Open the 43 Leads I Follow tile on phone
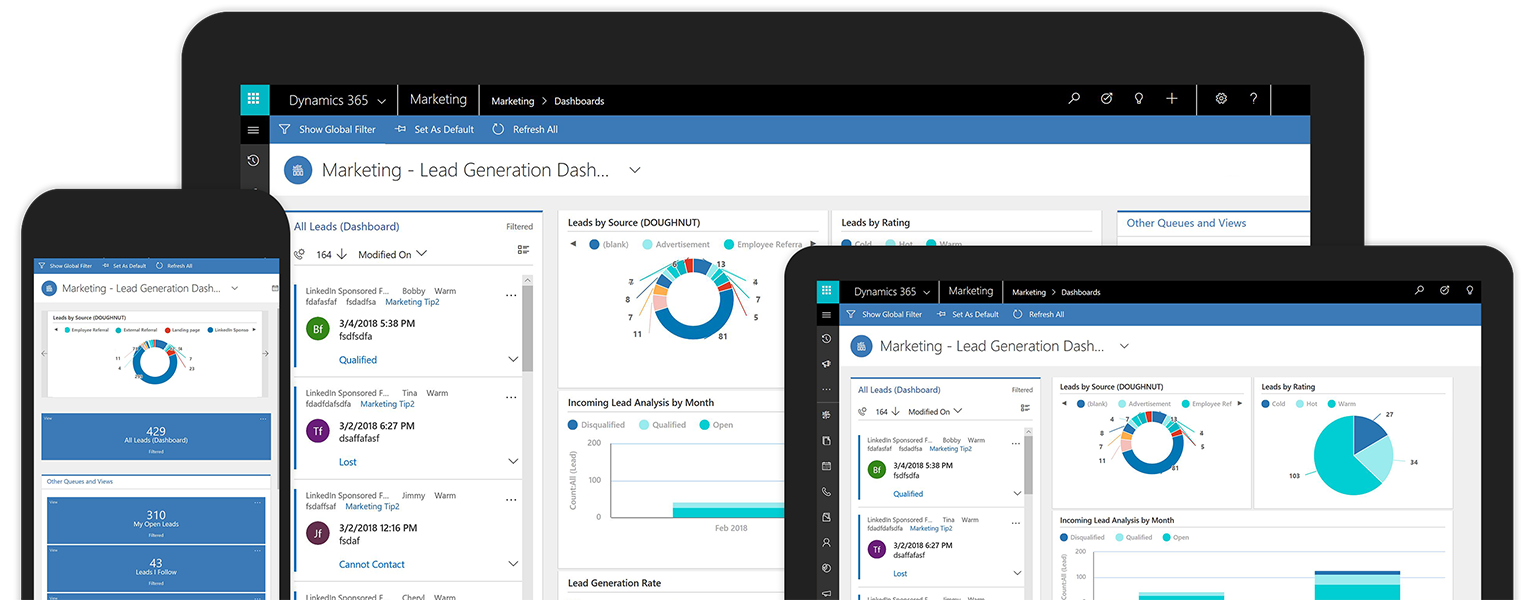Viewport: 1534px width, 600px height. pos(156,568)
